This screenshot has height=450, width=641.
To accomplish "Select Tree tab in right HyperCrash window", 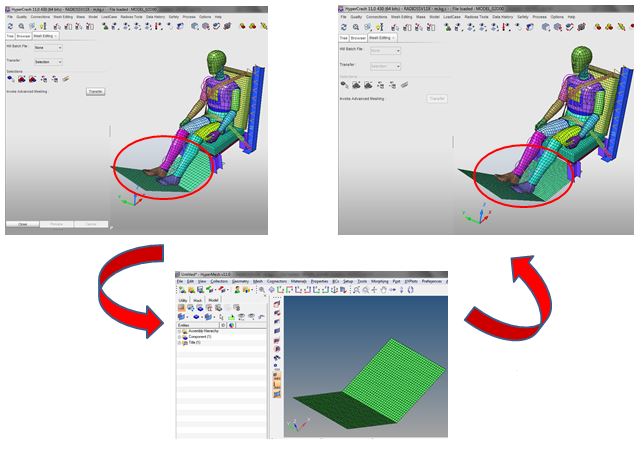I will (x=345, y=37).
